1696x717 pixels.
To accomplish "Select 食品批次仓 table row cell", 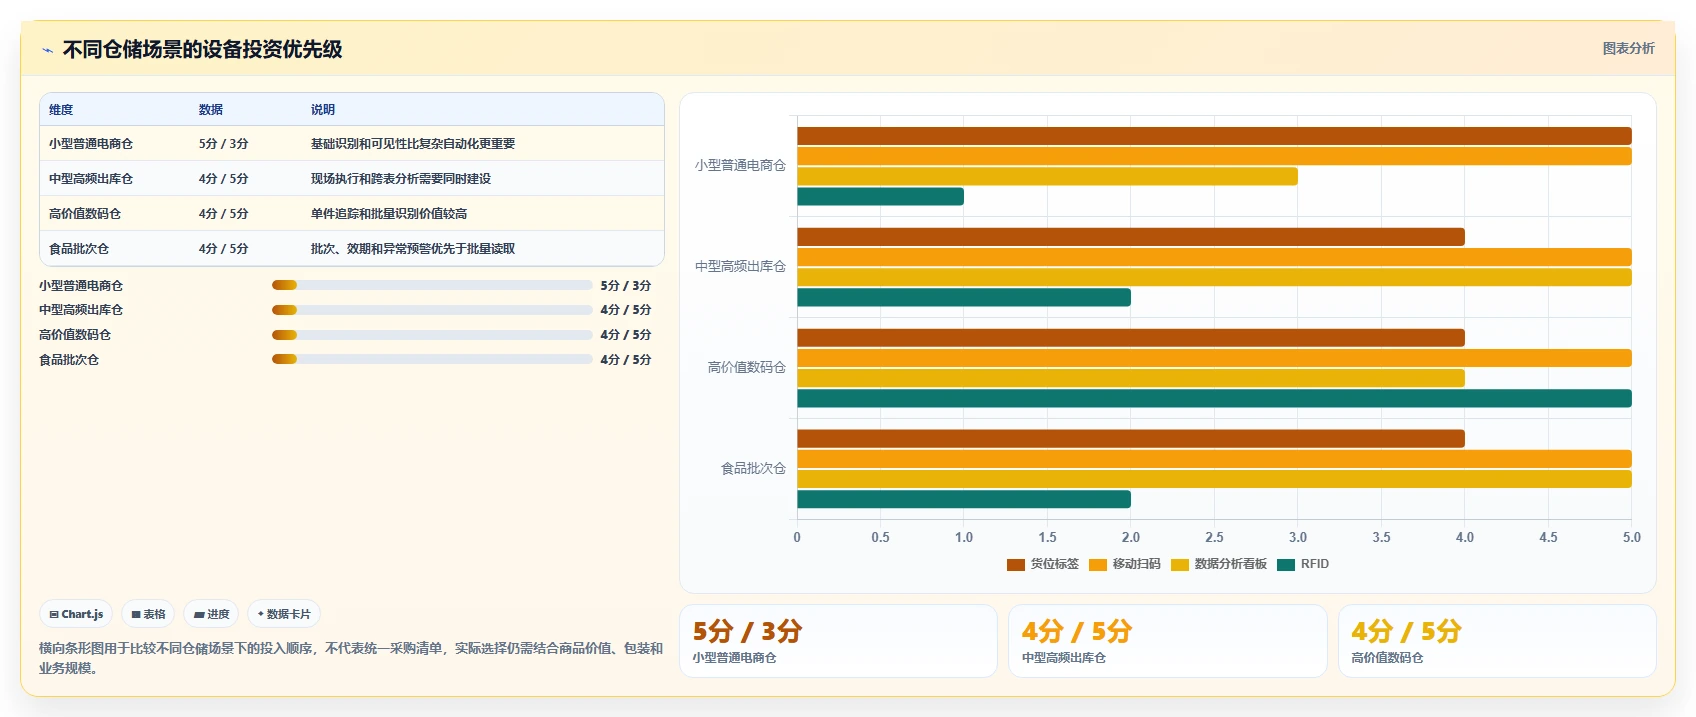I will point(79,249).
